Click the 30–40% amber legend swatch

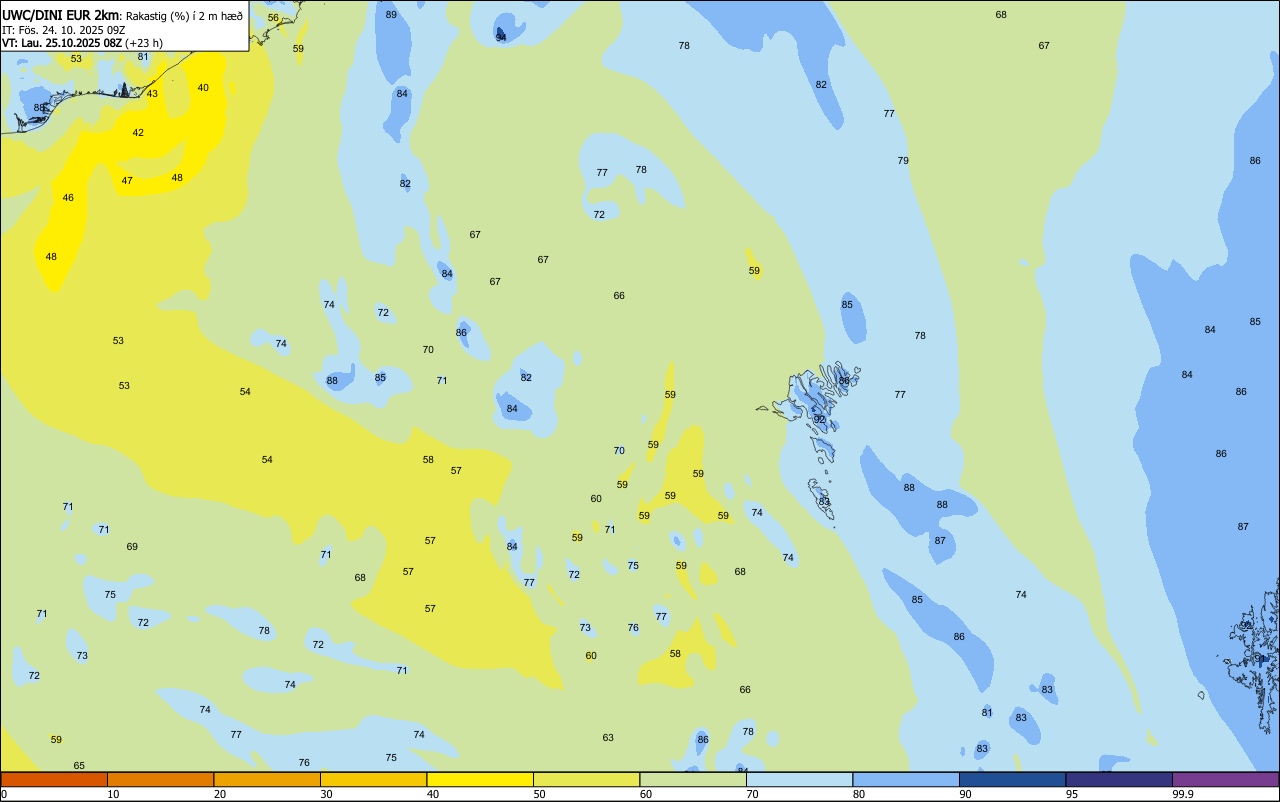(x=374, y=779)
